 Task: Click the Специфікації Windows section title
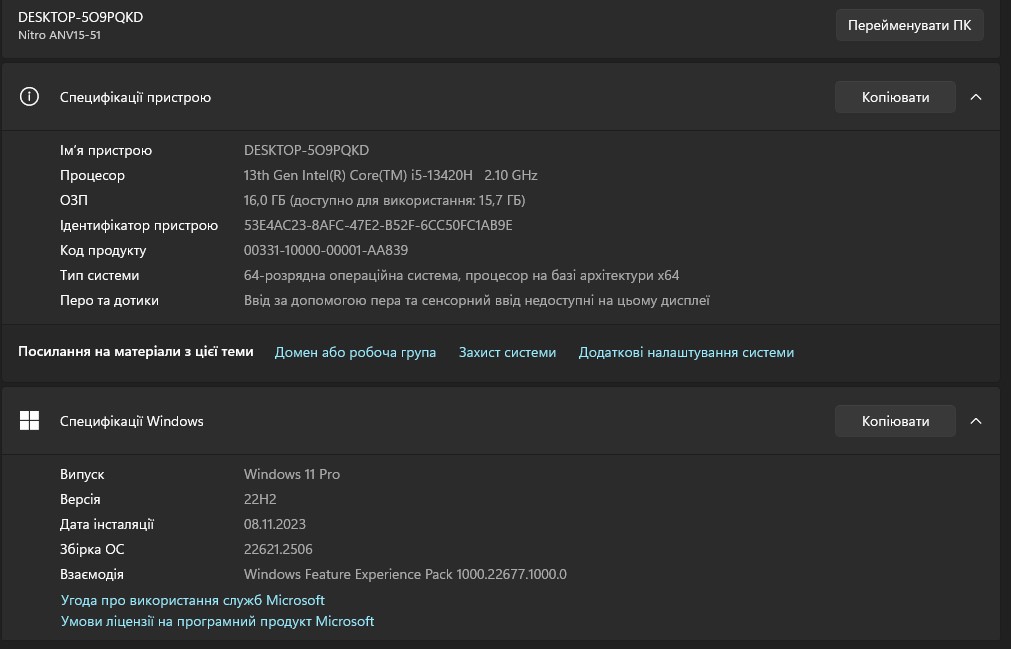point(131,421)
